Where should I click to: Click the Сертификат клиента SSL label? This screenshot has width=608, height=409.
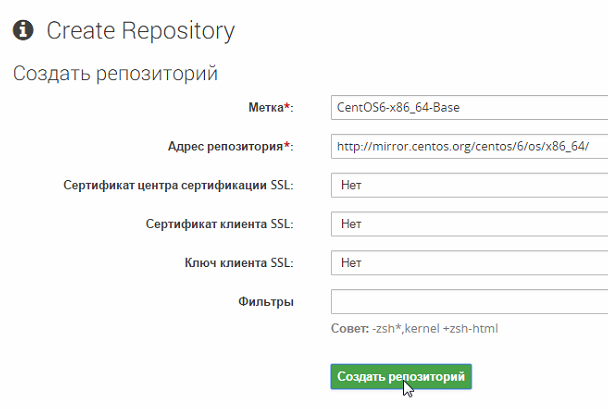[x=218, y=224]
